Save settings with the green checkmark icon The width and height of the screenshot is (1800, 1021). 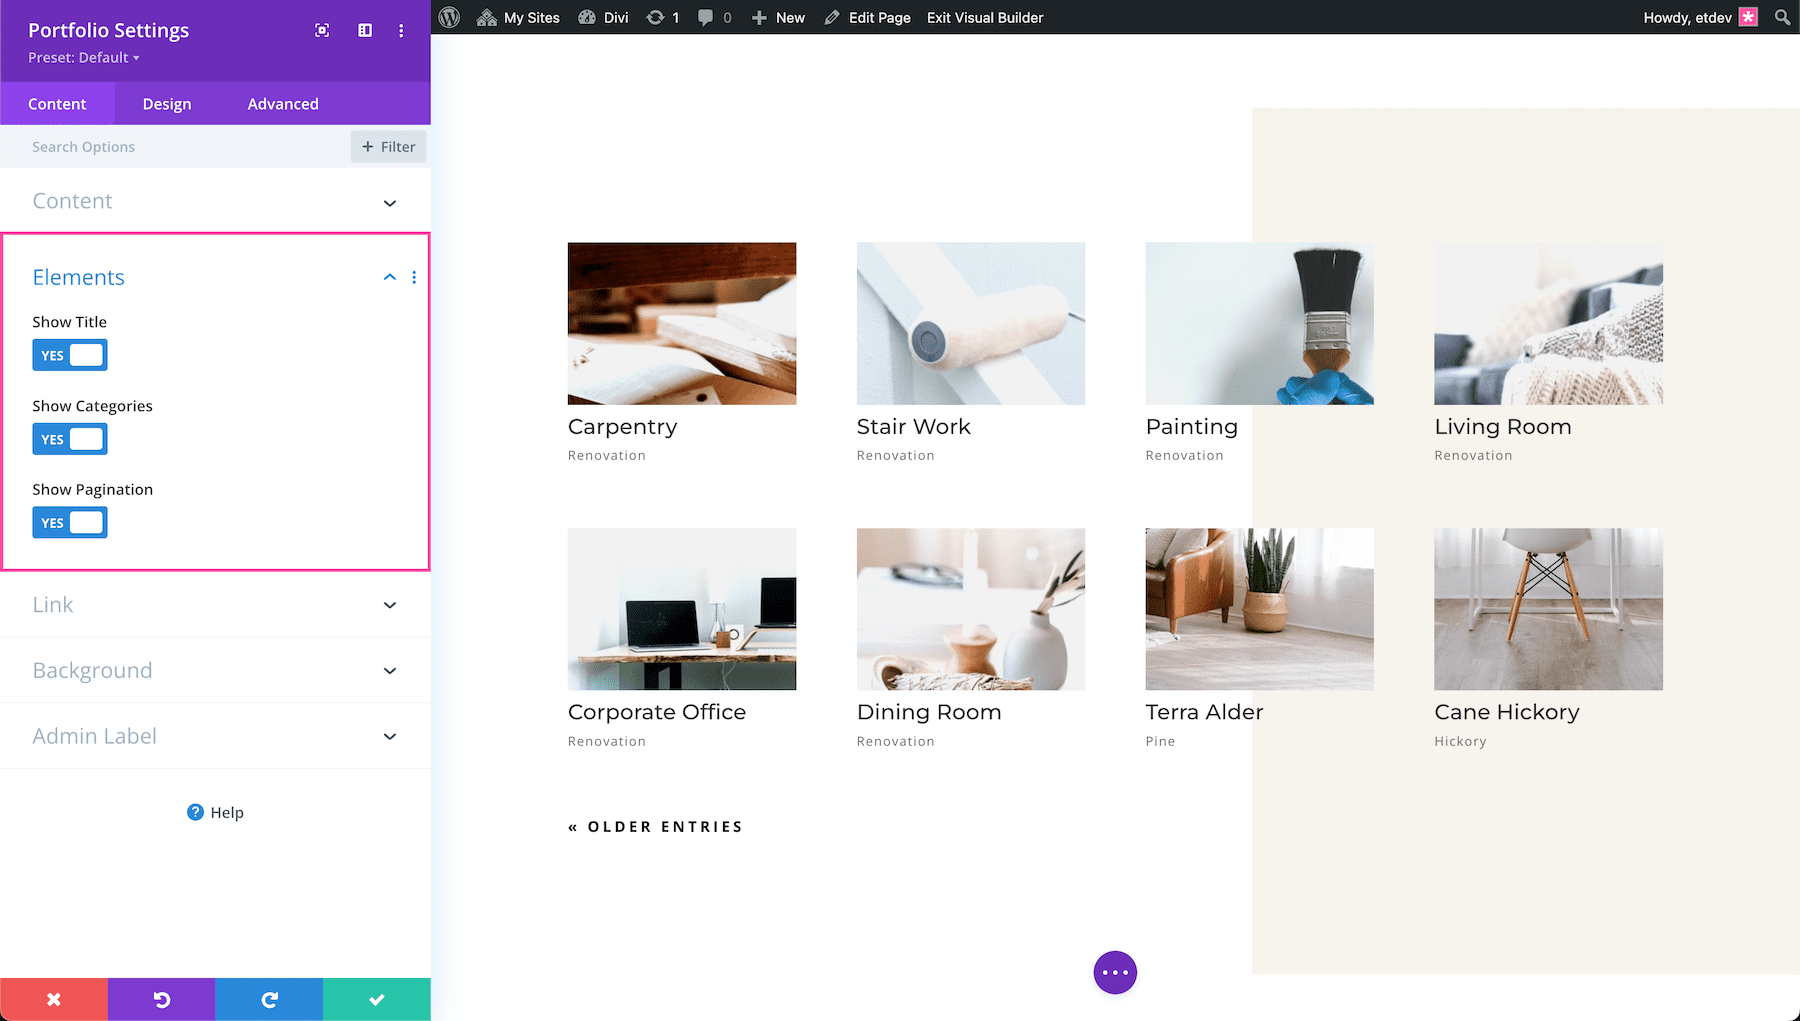376,998
